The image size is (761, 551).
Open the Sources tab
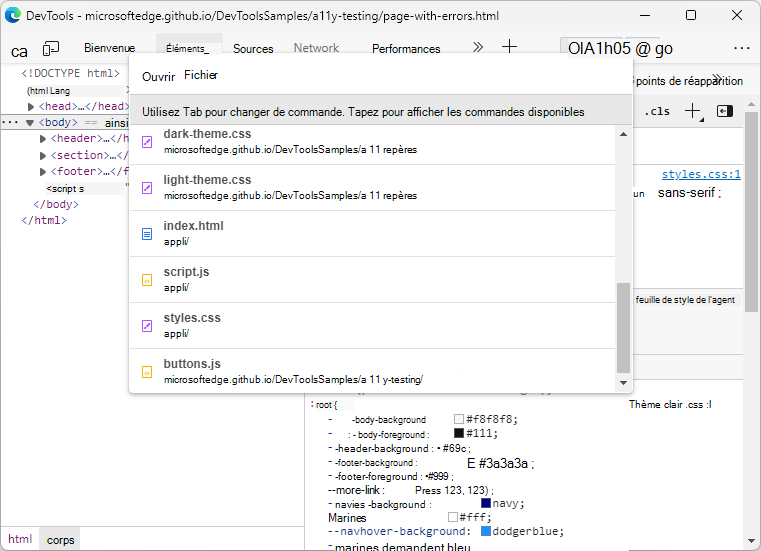pyautogui.click(x=253, y=49)
